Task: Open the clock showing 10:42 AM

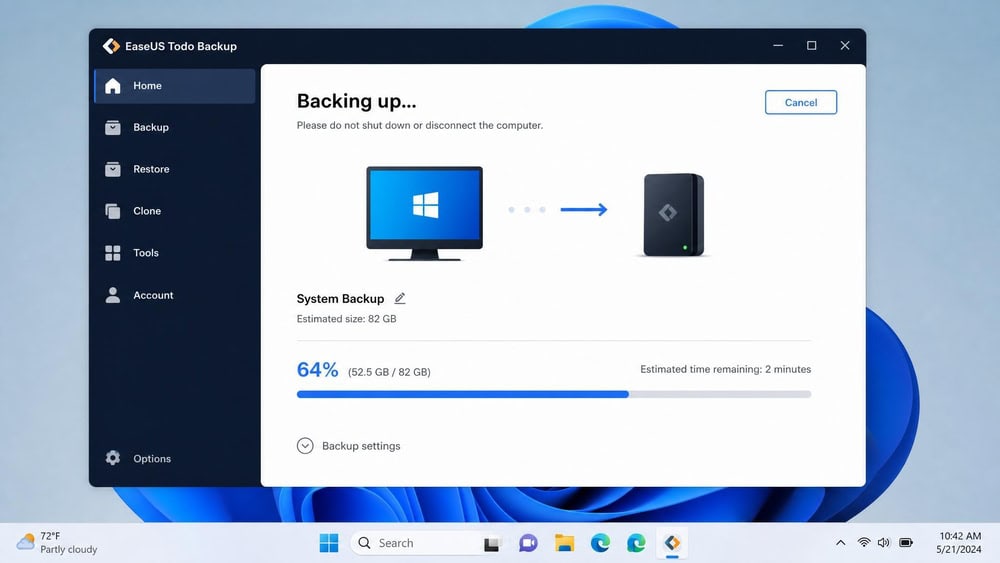Action: (x=959, y=543)
